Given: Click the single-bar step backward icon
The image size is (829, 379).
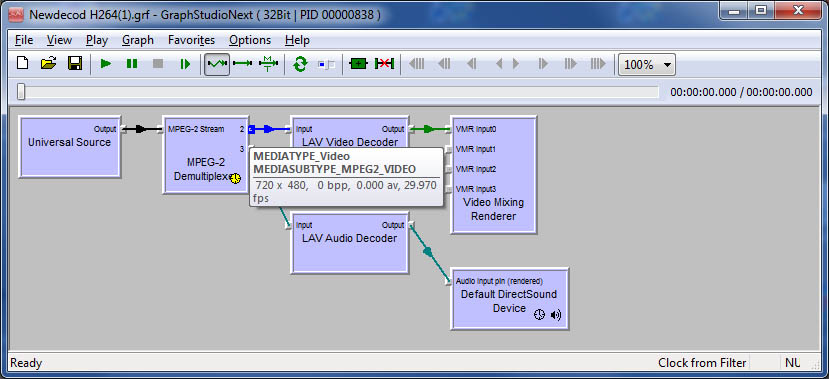Looking at the screenshot, I should [471, 64].
